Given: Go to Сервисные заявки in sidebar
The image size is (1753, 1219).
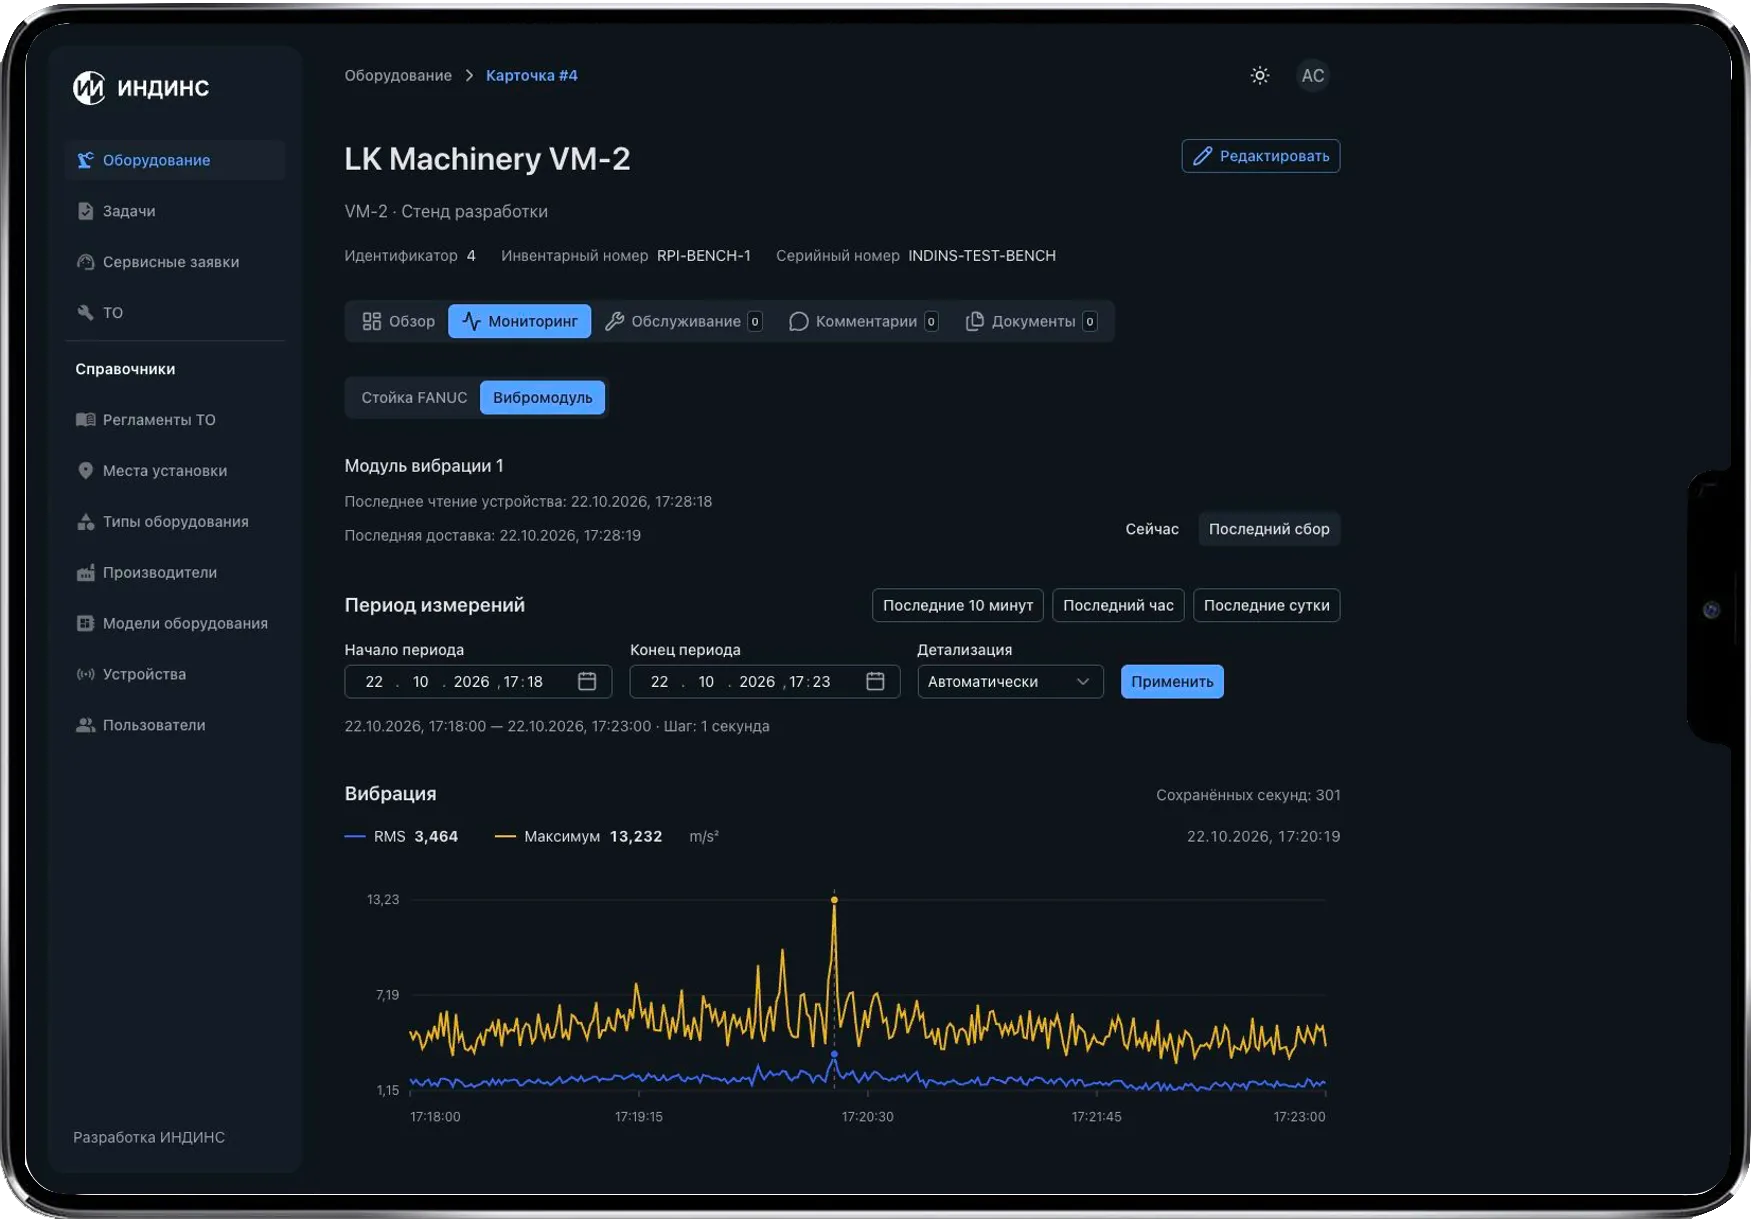Looking at the screenshot, I should (x=175, y=262).
